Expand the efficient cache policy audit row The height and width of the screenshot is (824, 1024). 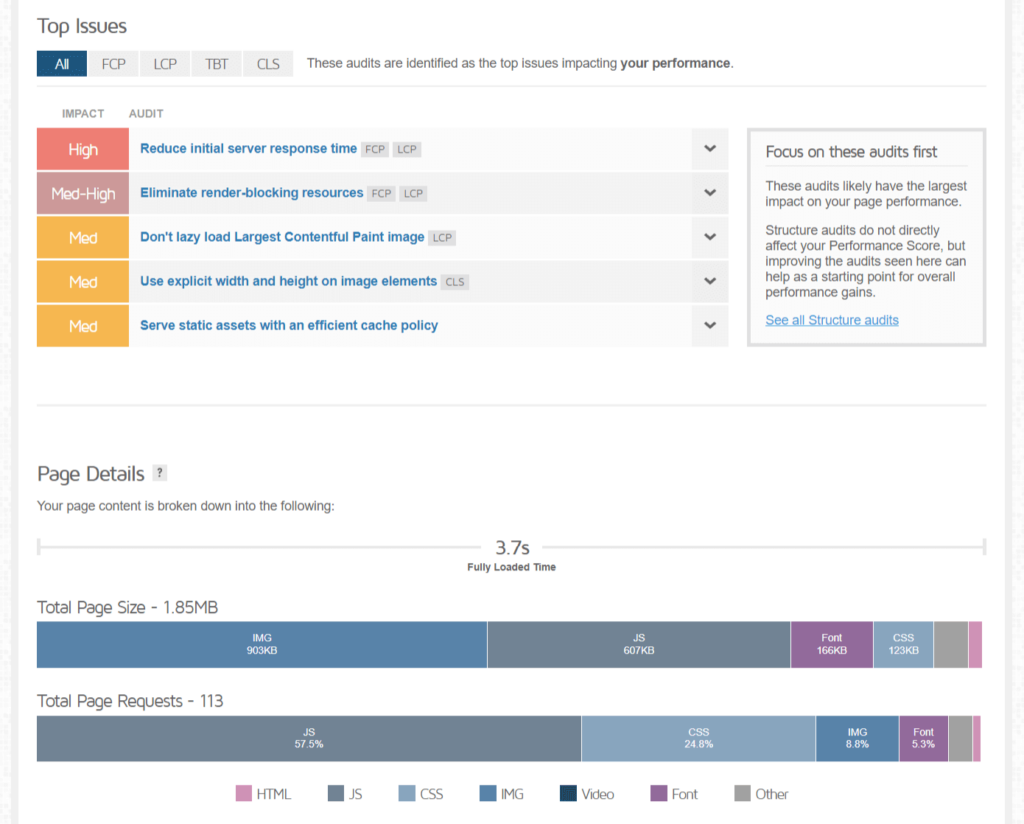click(x=709, y=326)
